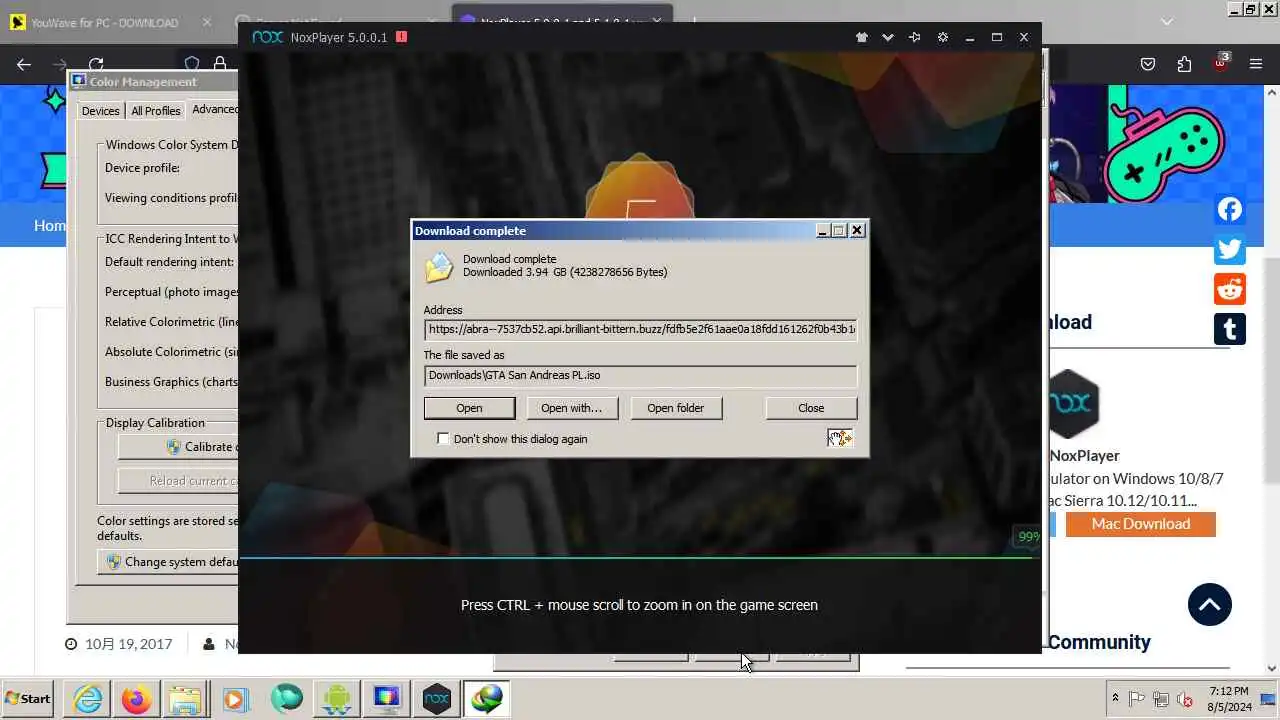Click NoxPlayer link text on webpage
The height and width of the screenshot is (720, 1280).
pyautogui.click(x=1084, y=456)
